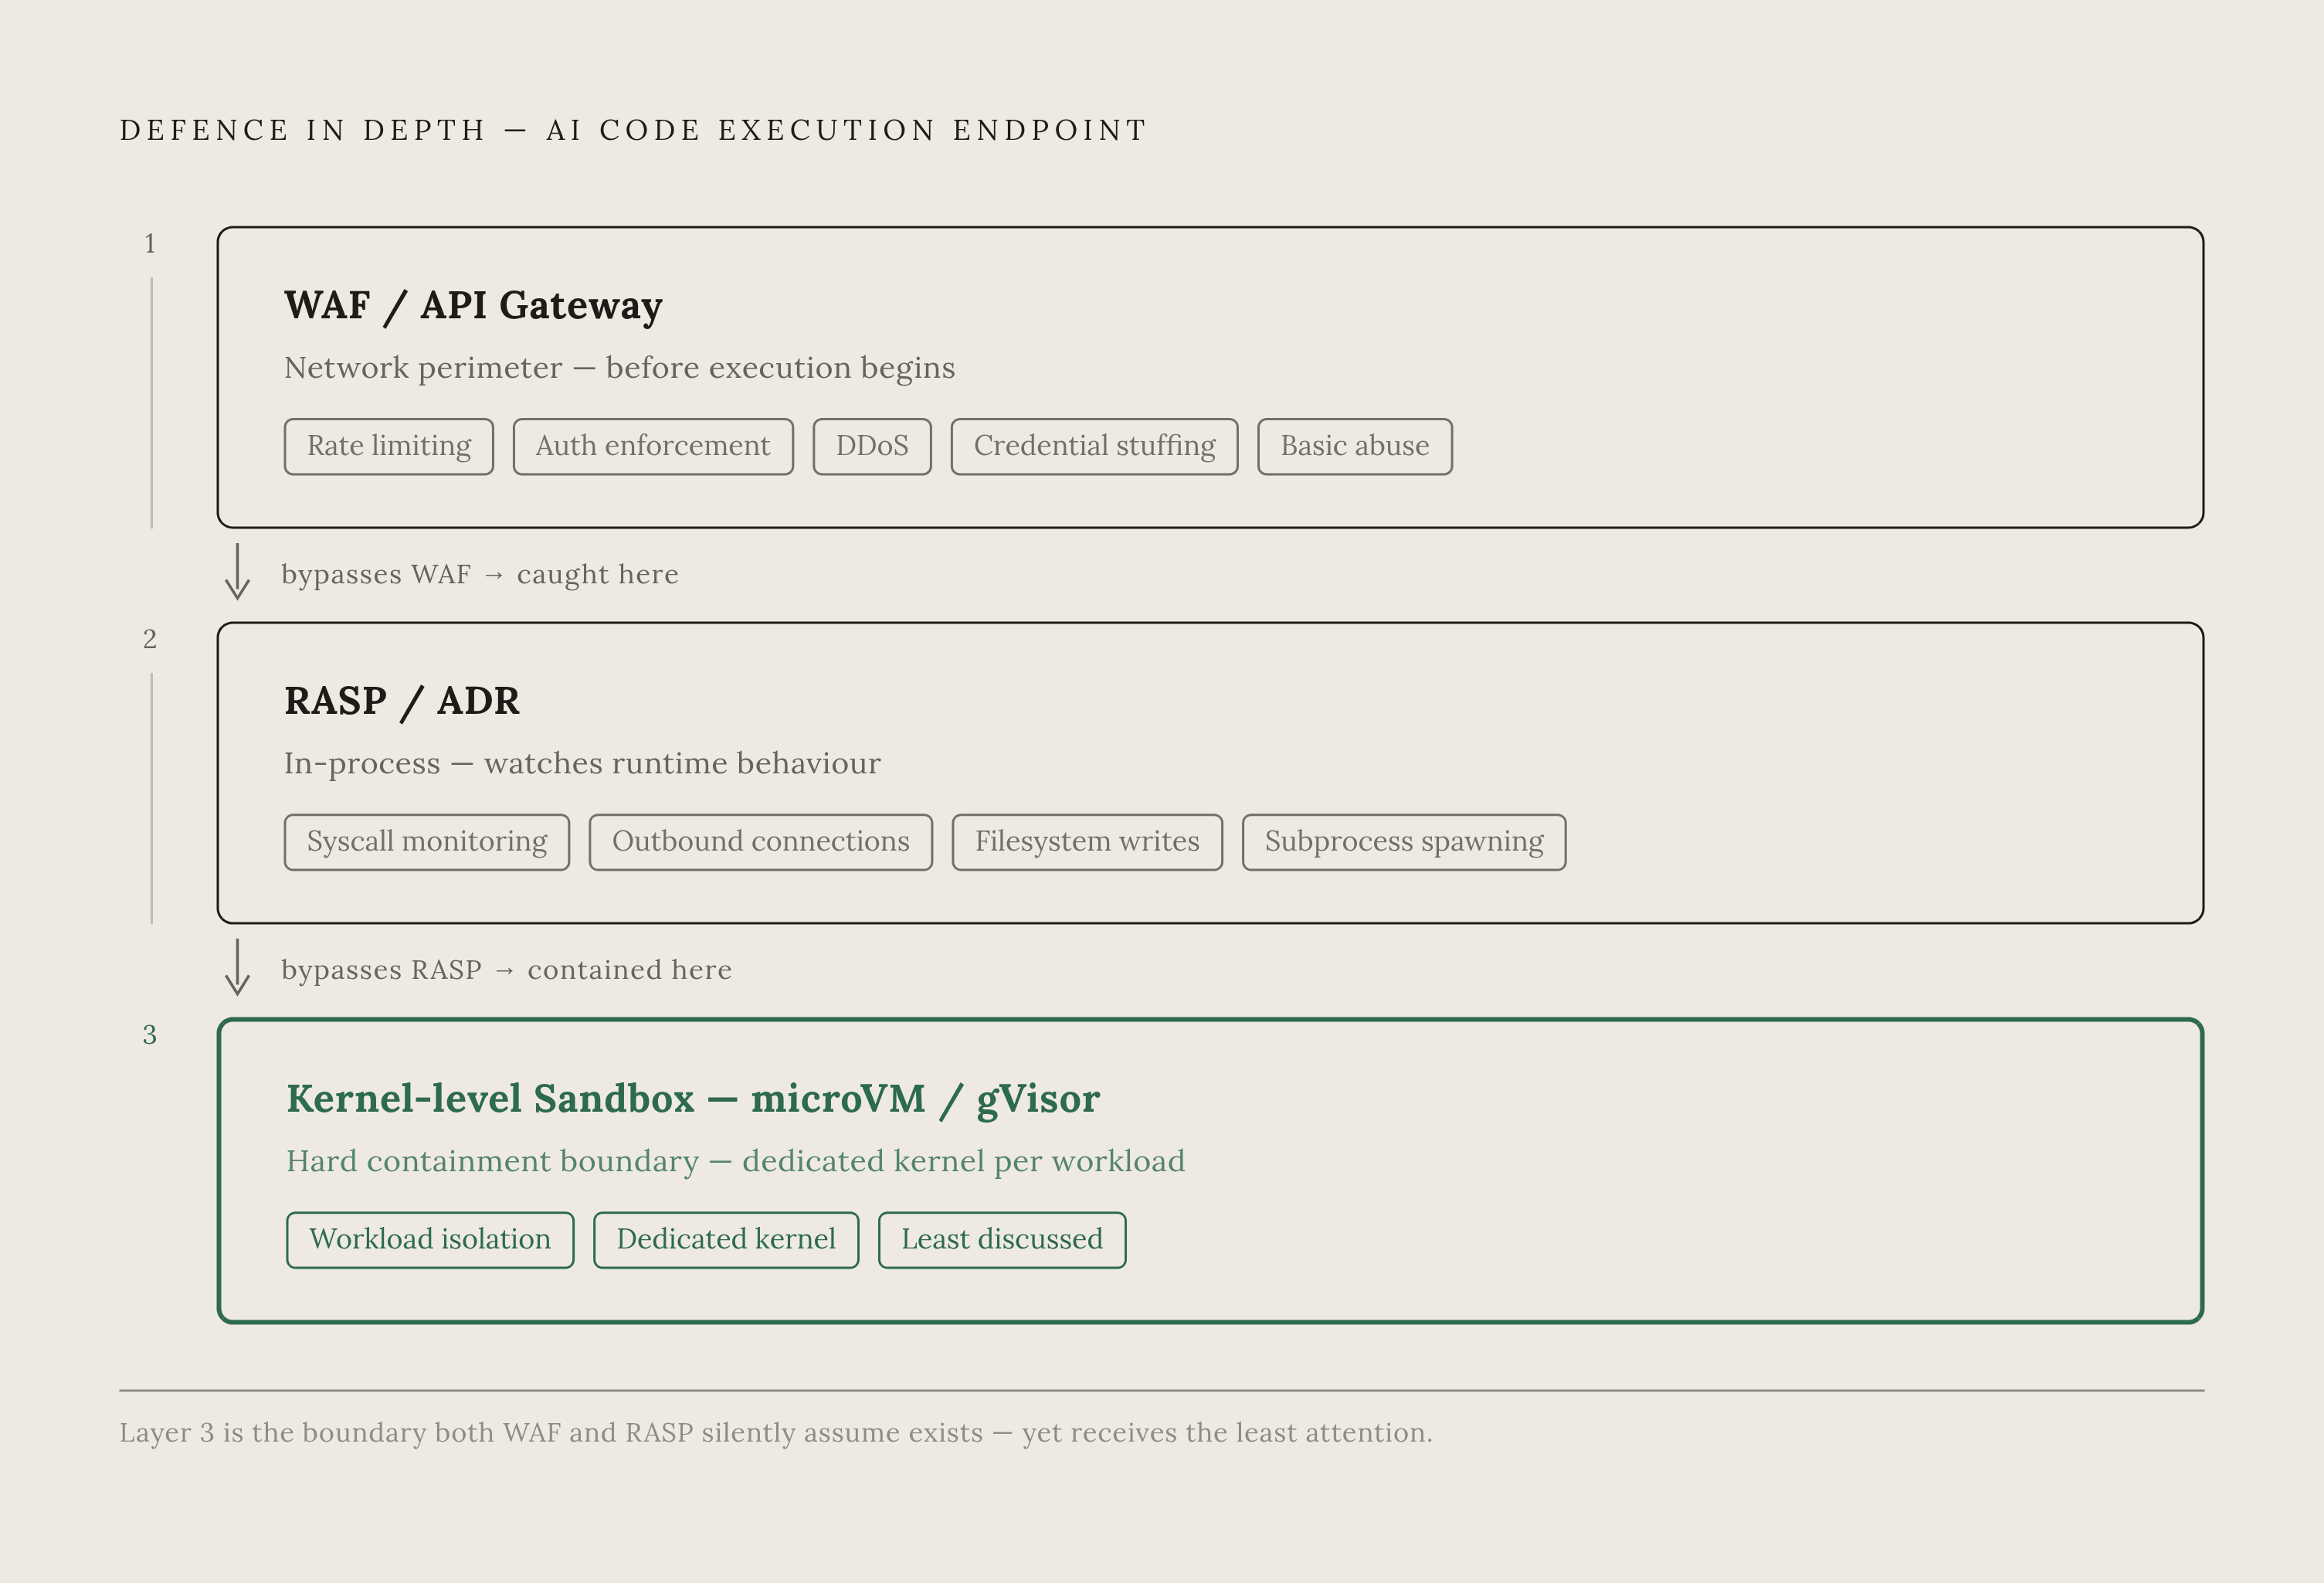The image size is (2324, 1583).
Task: Click the Outbound connections tag
Action: (761, 842)
